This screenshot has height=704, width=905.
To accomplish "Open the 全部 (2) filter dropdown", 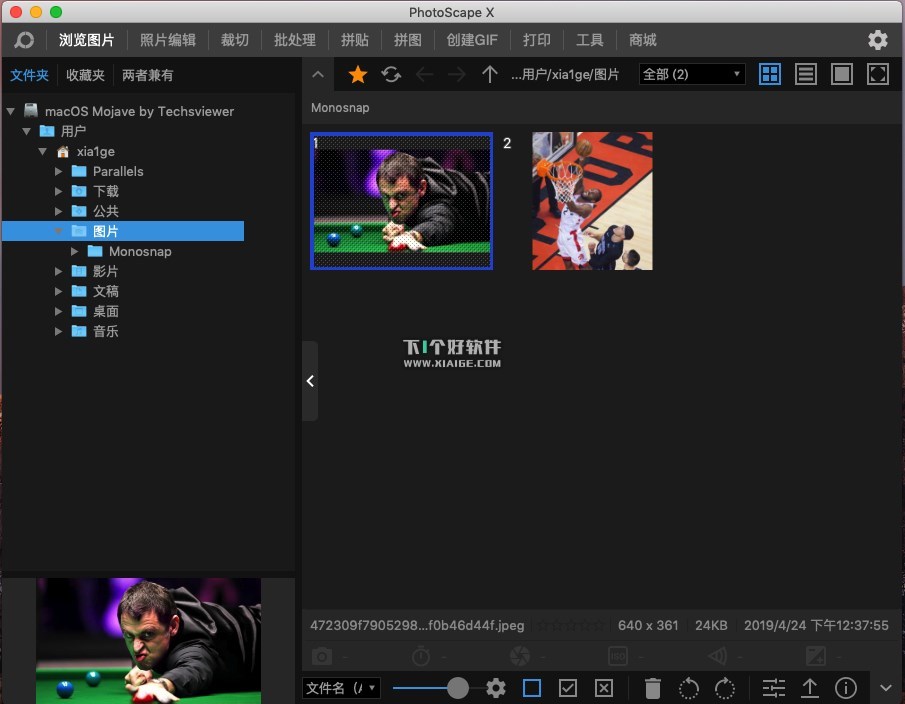I will pos(692,75).
